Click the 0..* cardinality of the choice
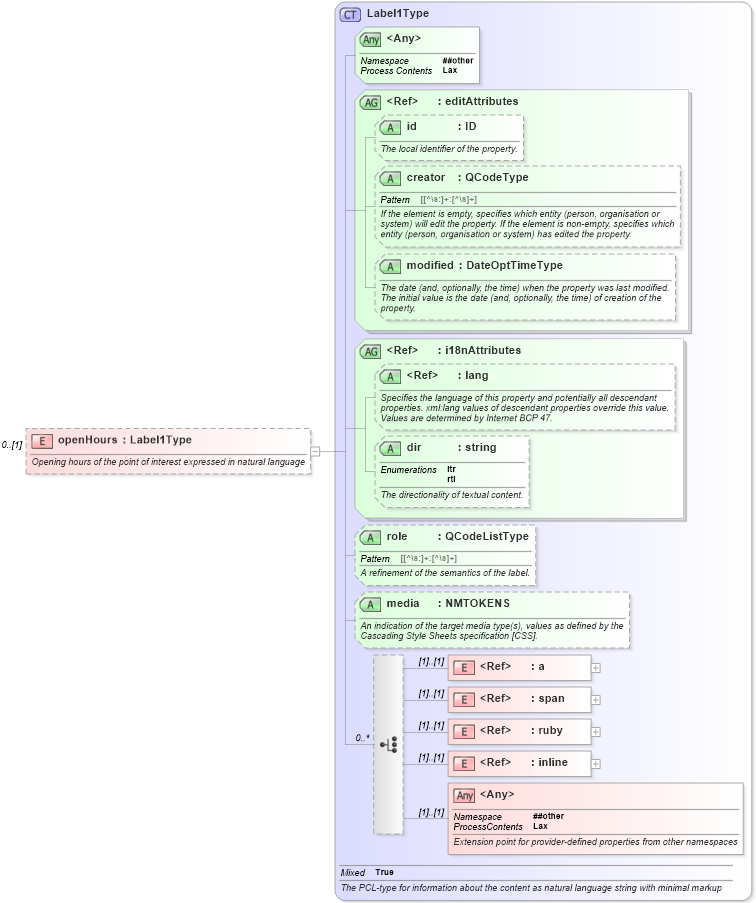This screenshot has height=903, width=756. [362, 738]
